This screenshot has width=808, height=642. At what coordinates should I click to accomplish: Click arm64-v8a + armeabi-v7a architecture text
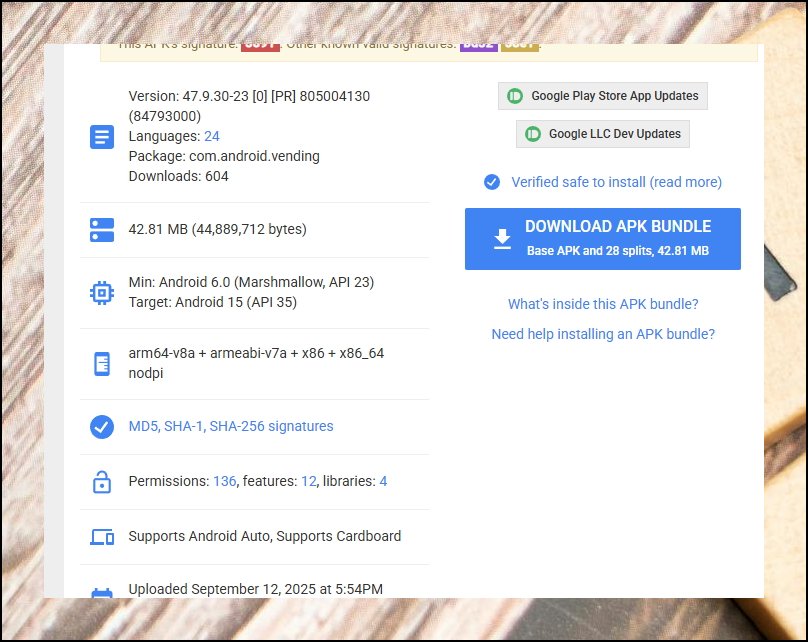256,353
